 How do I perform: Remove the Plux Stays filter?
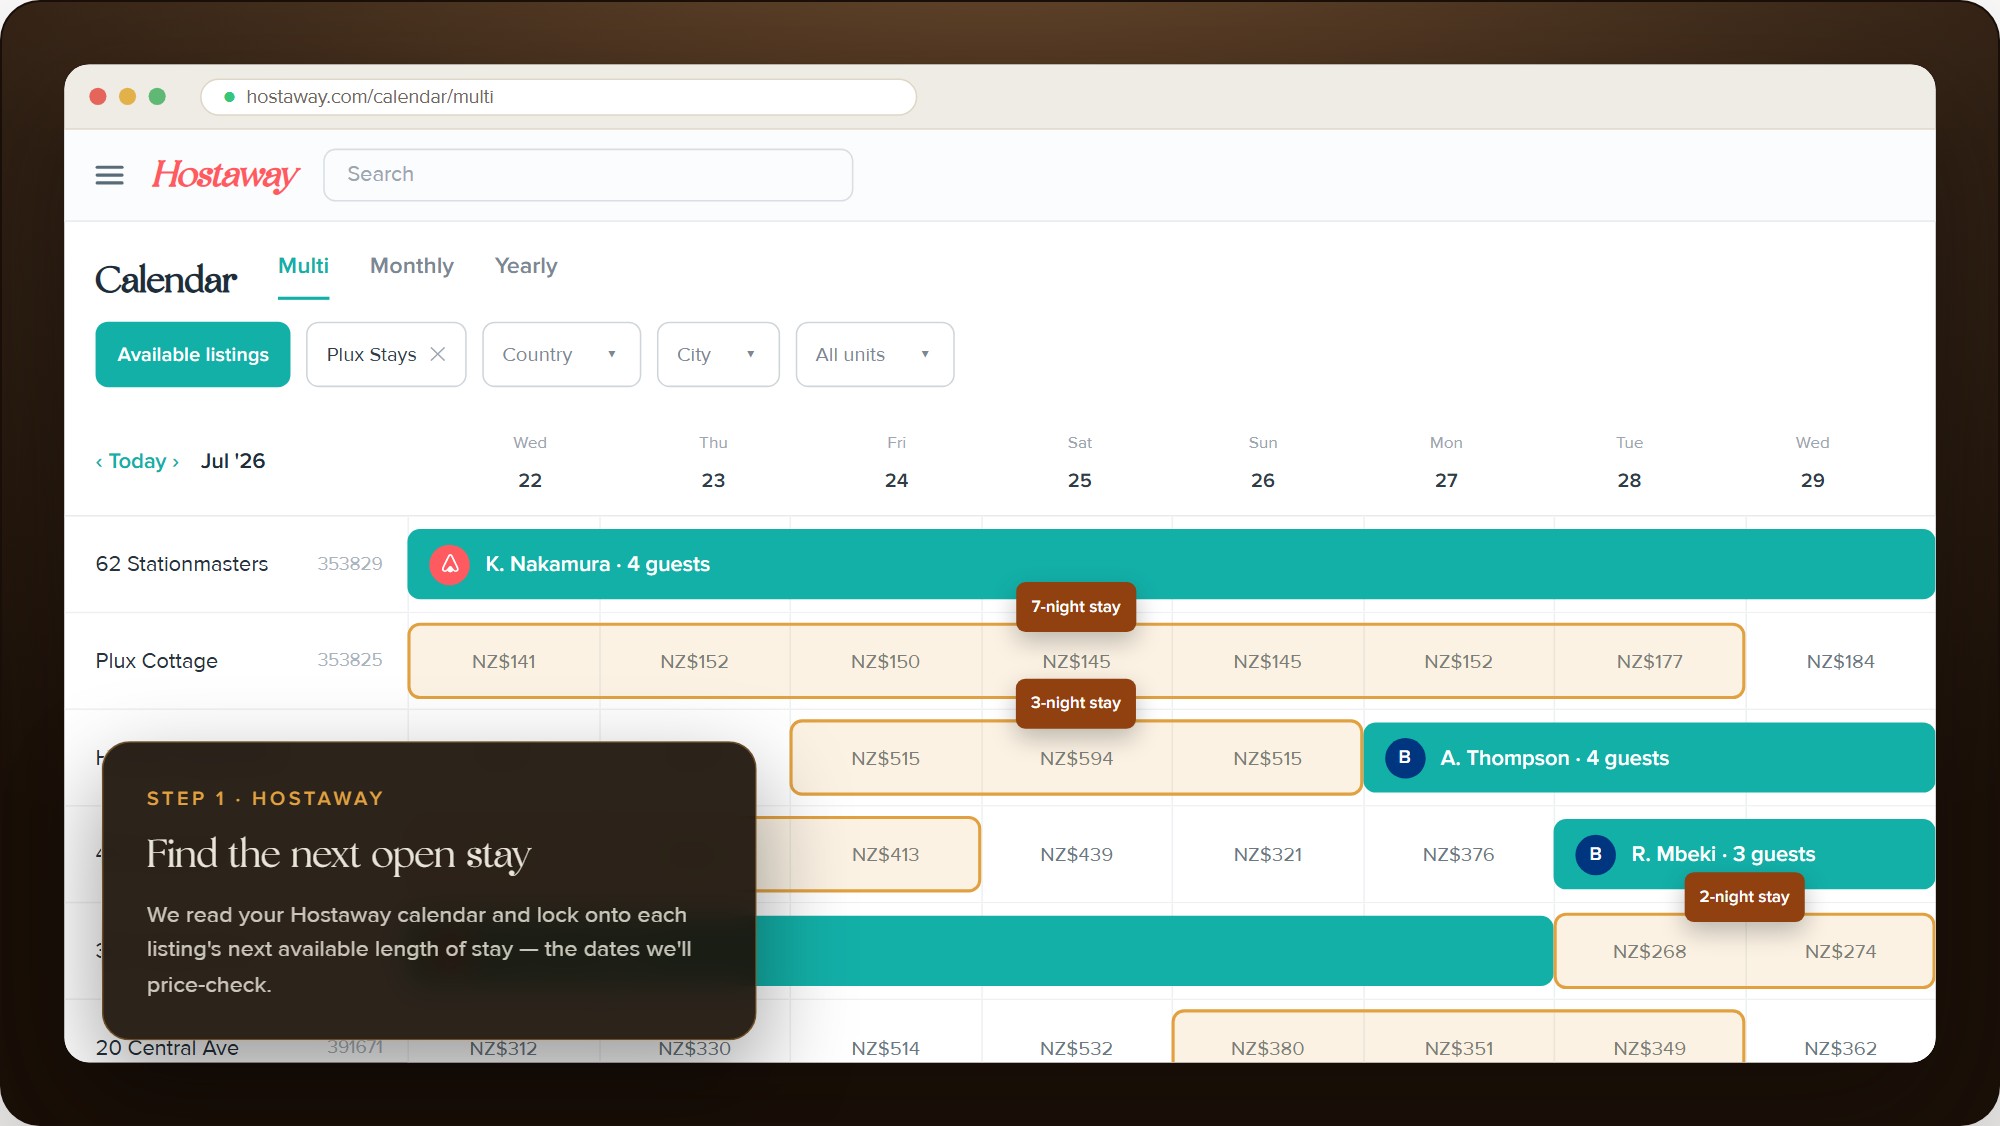(437, 354)
